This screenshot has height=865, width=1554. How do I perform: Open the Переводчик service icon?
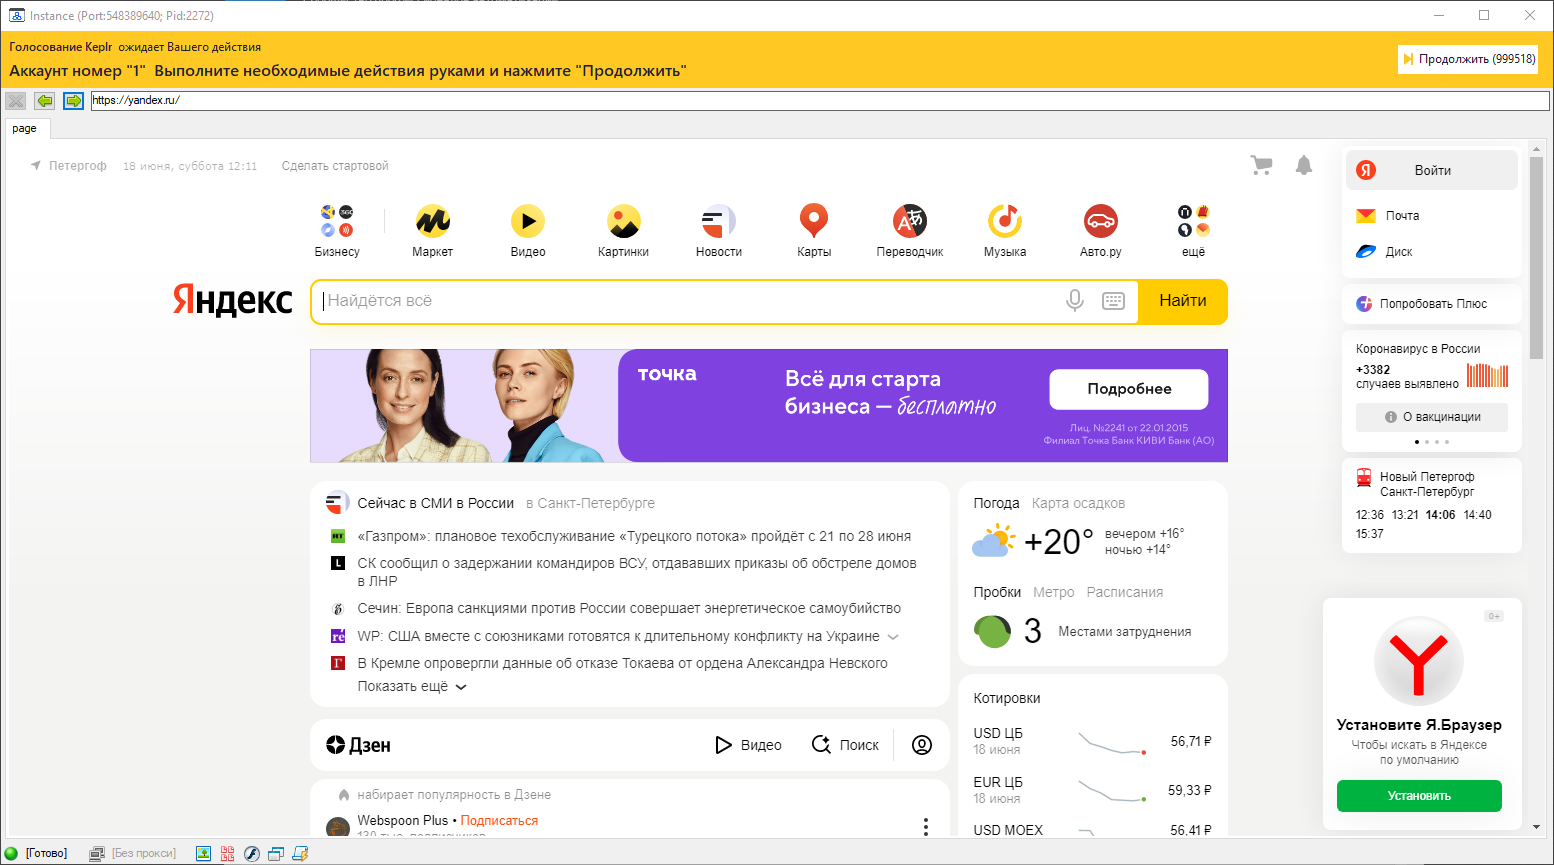click(x=910, y=220)
